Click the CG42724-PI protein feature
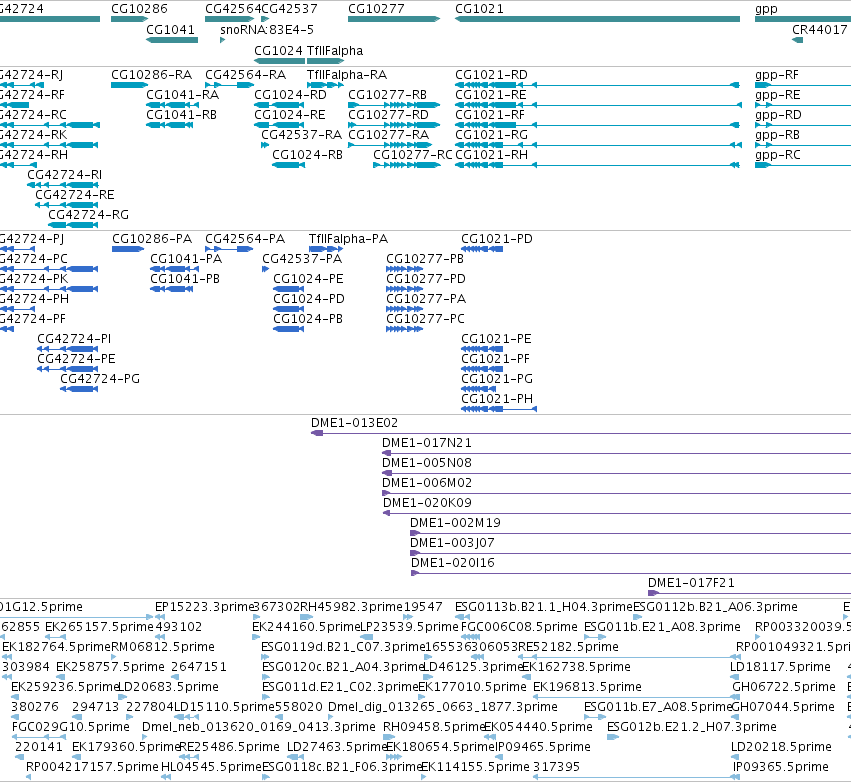This screenshot has height=782, width=851. point(68,349)
